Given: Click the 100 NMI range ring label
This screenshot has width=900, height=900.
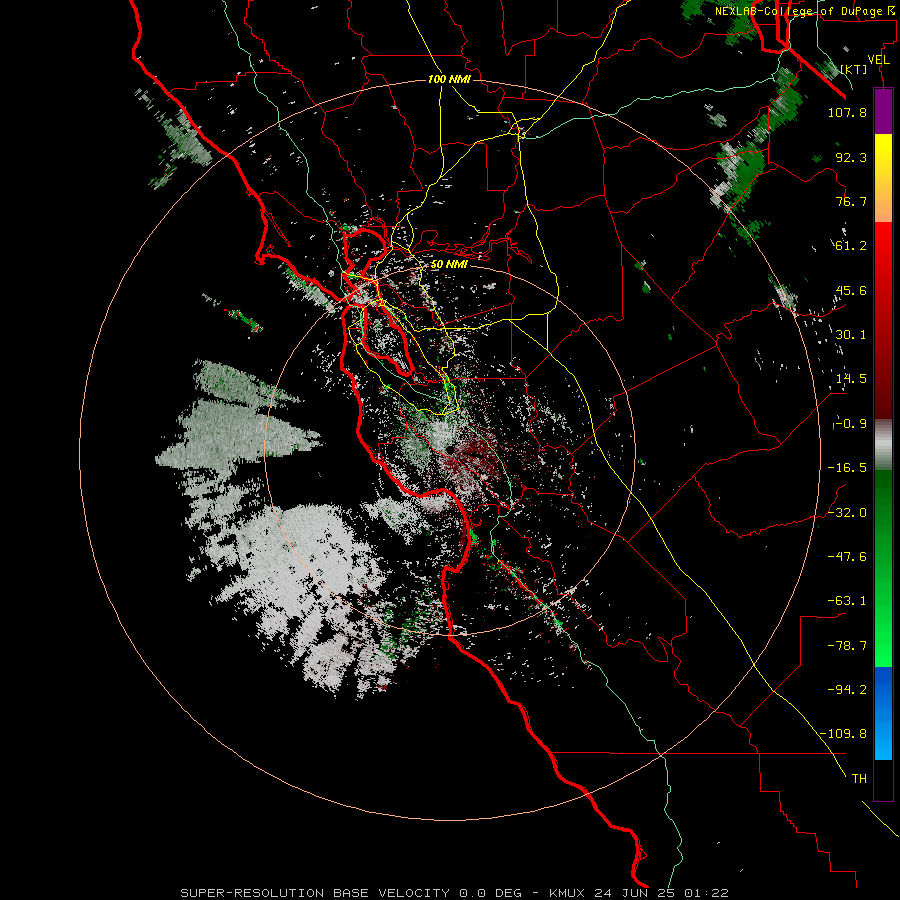Looking at the screenshot, I should (x=449, y=79).
